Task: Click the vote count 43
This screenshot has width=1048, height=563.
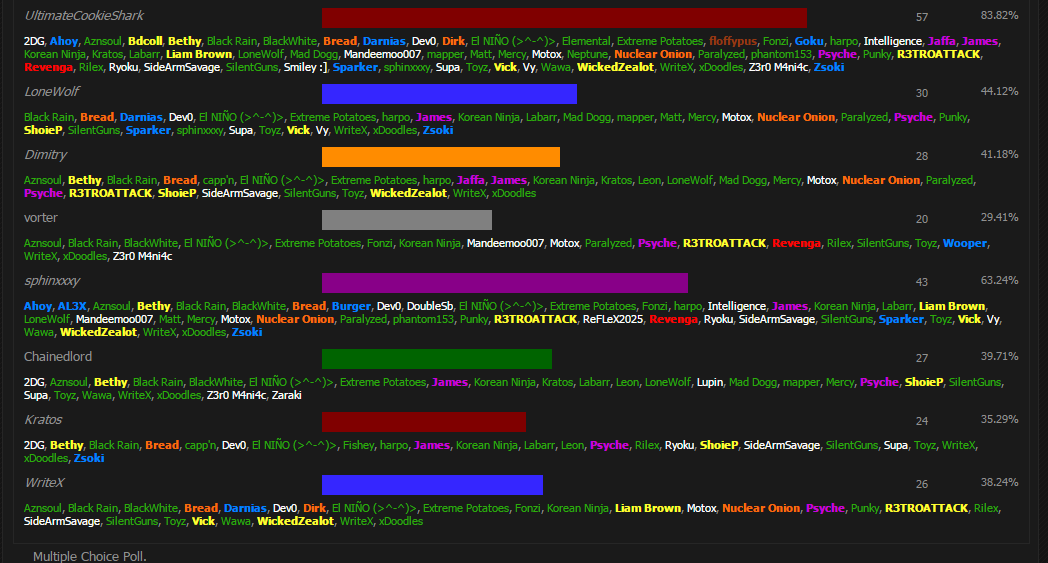Action: pyautogui.click(x=922, y=282)
